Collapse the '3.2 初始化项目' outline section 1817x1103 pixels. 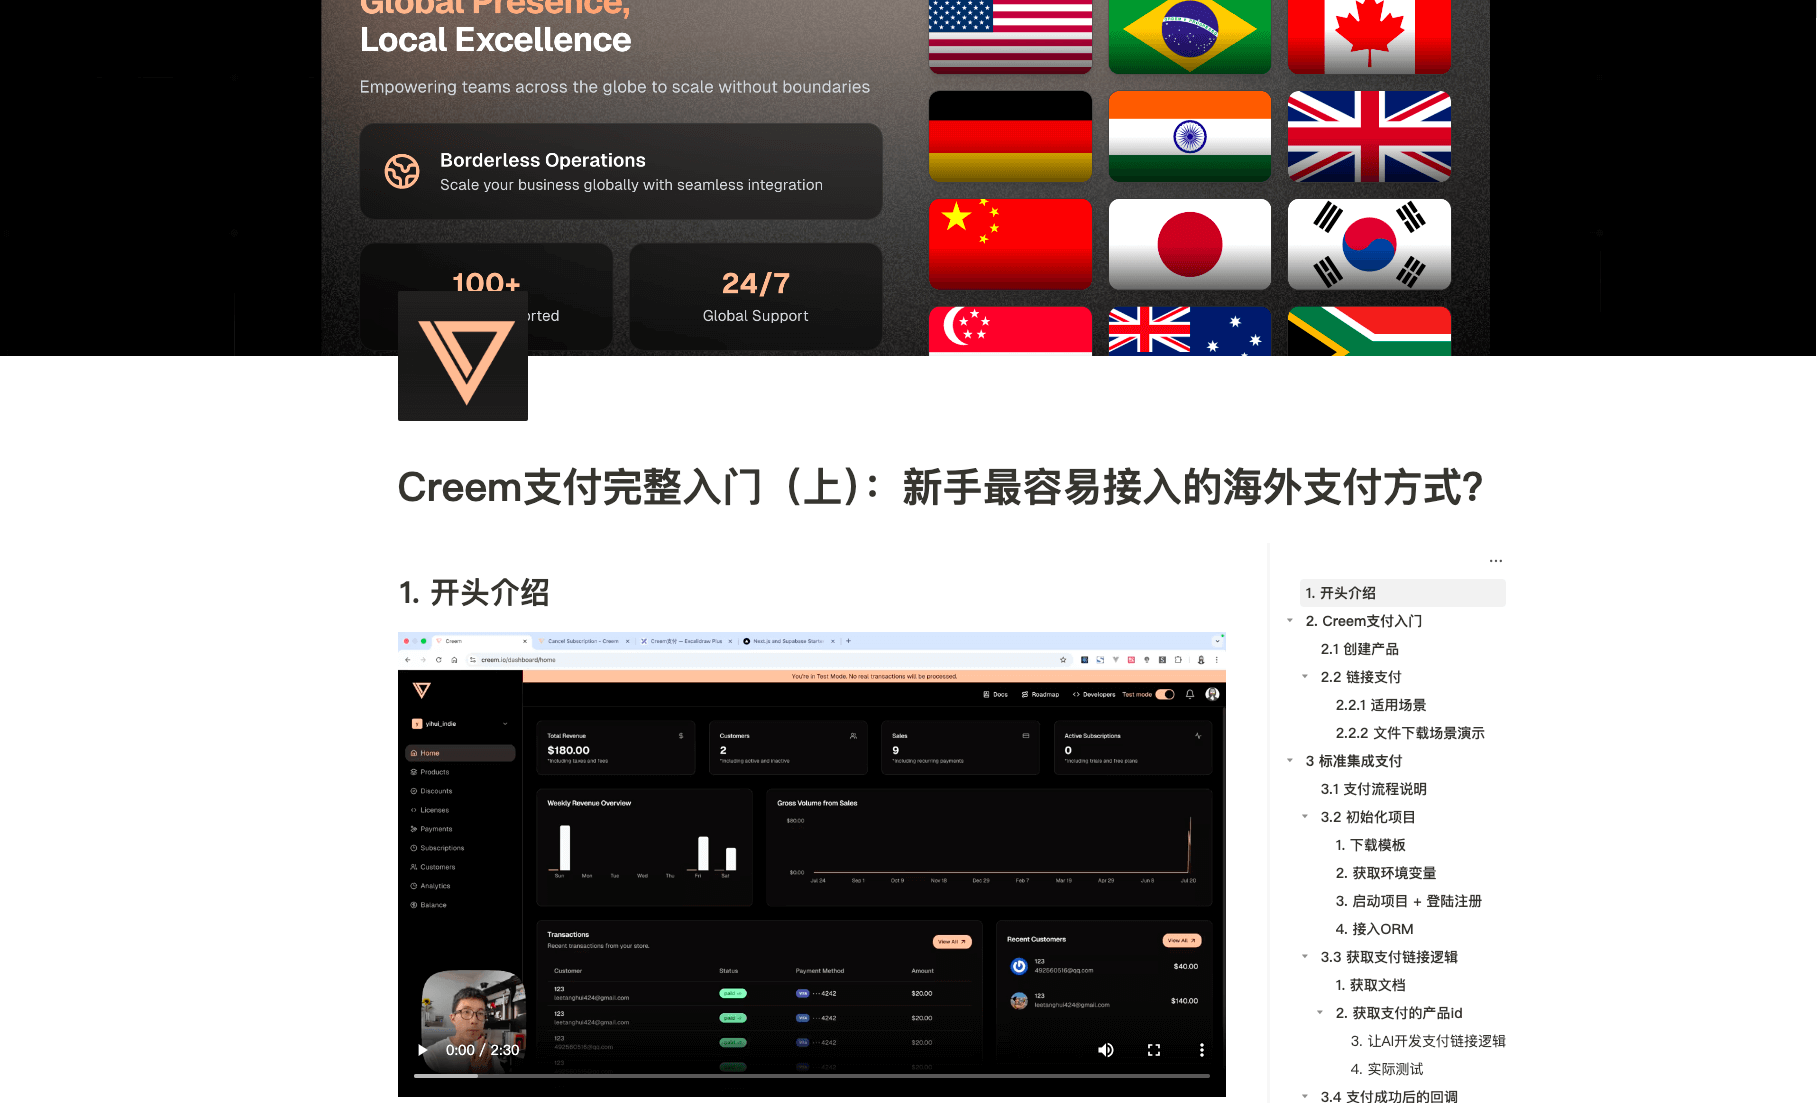pos(1305,817)
